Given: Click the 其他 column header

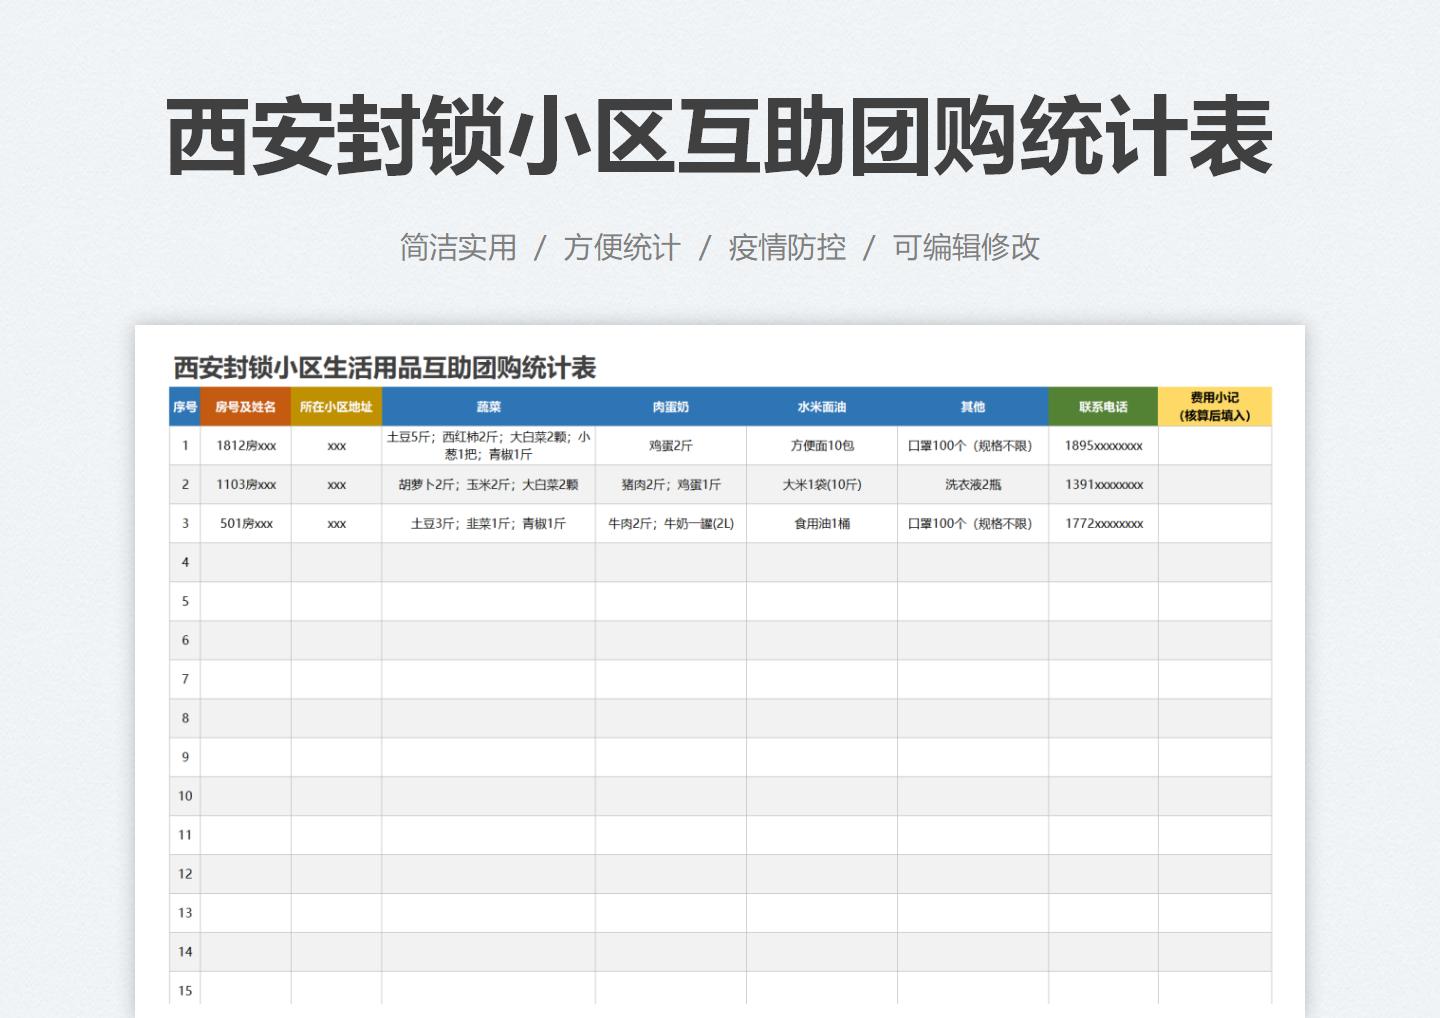Looking at the screenshot, I should point(971,406).
